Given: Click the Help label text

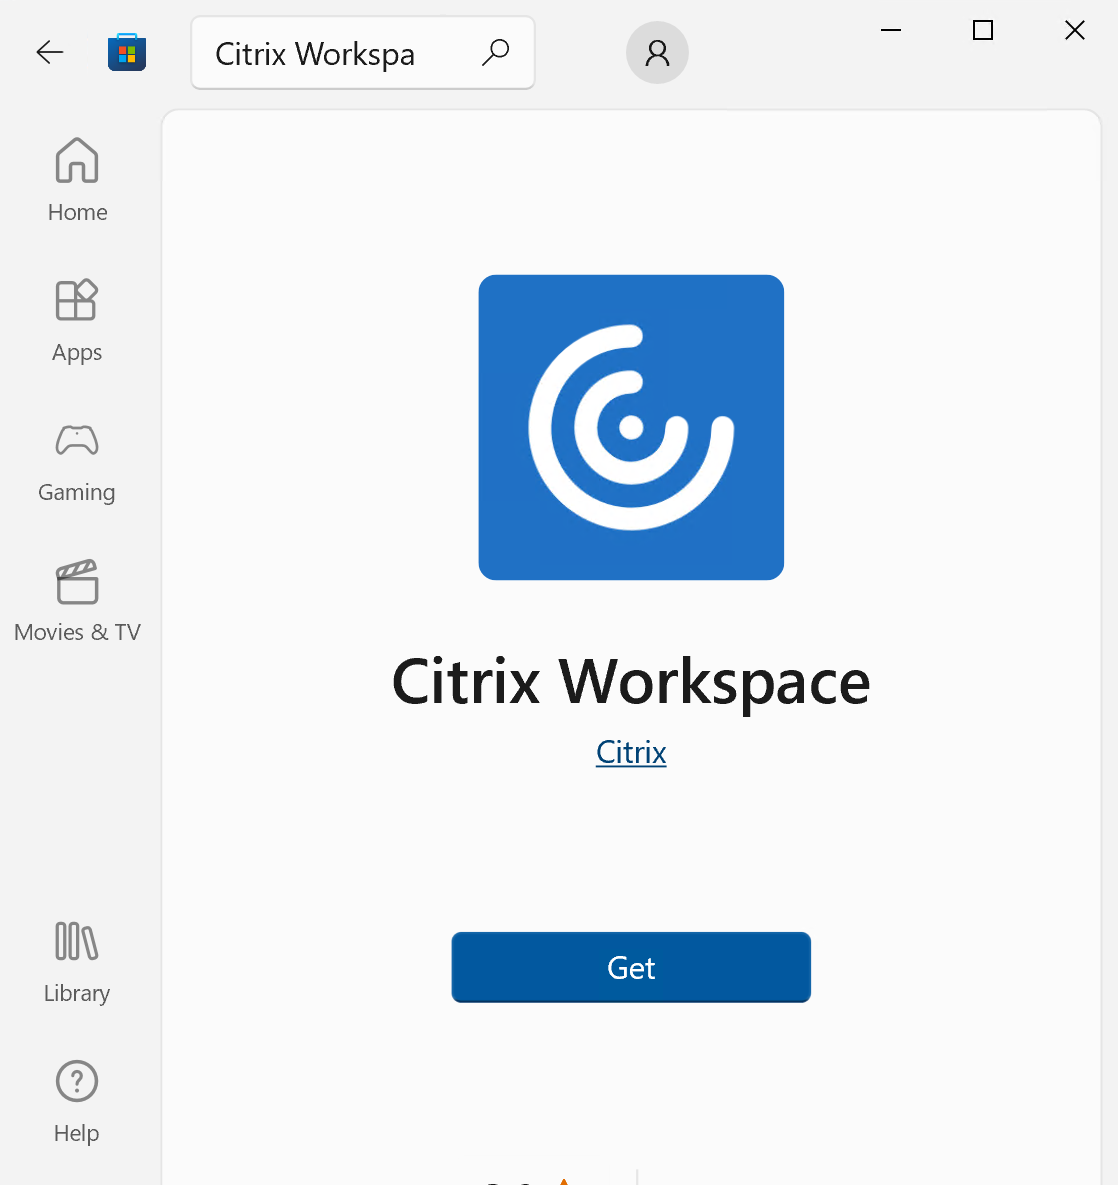Looking at the screenshot, I should click(x=77, y=1133).
